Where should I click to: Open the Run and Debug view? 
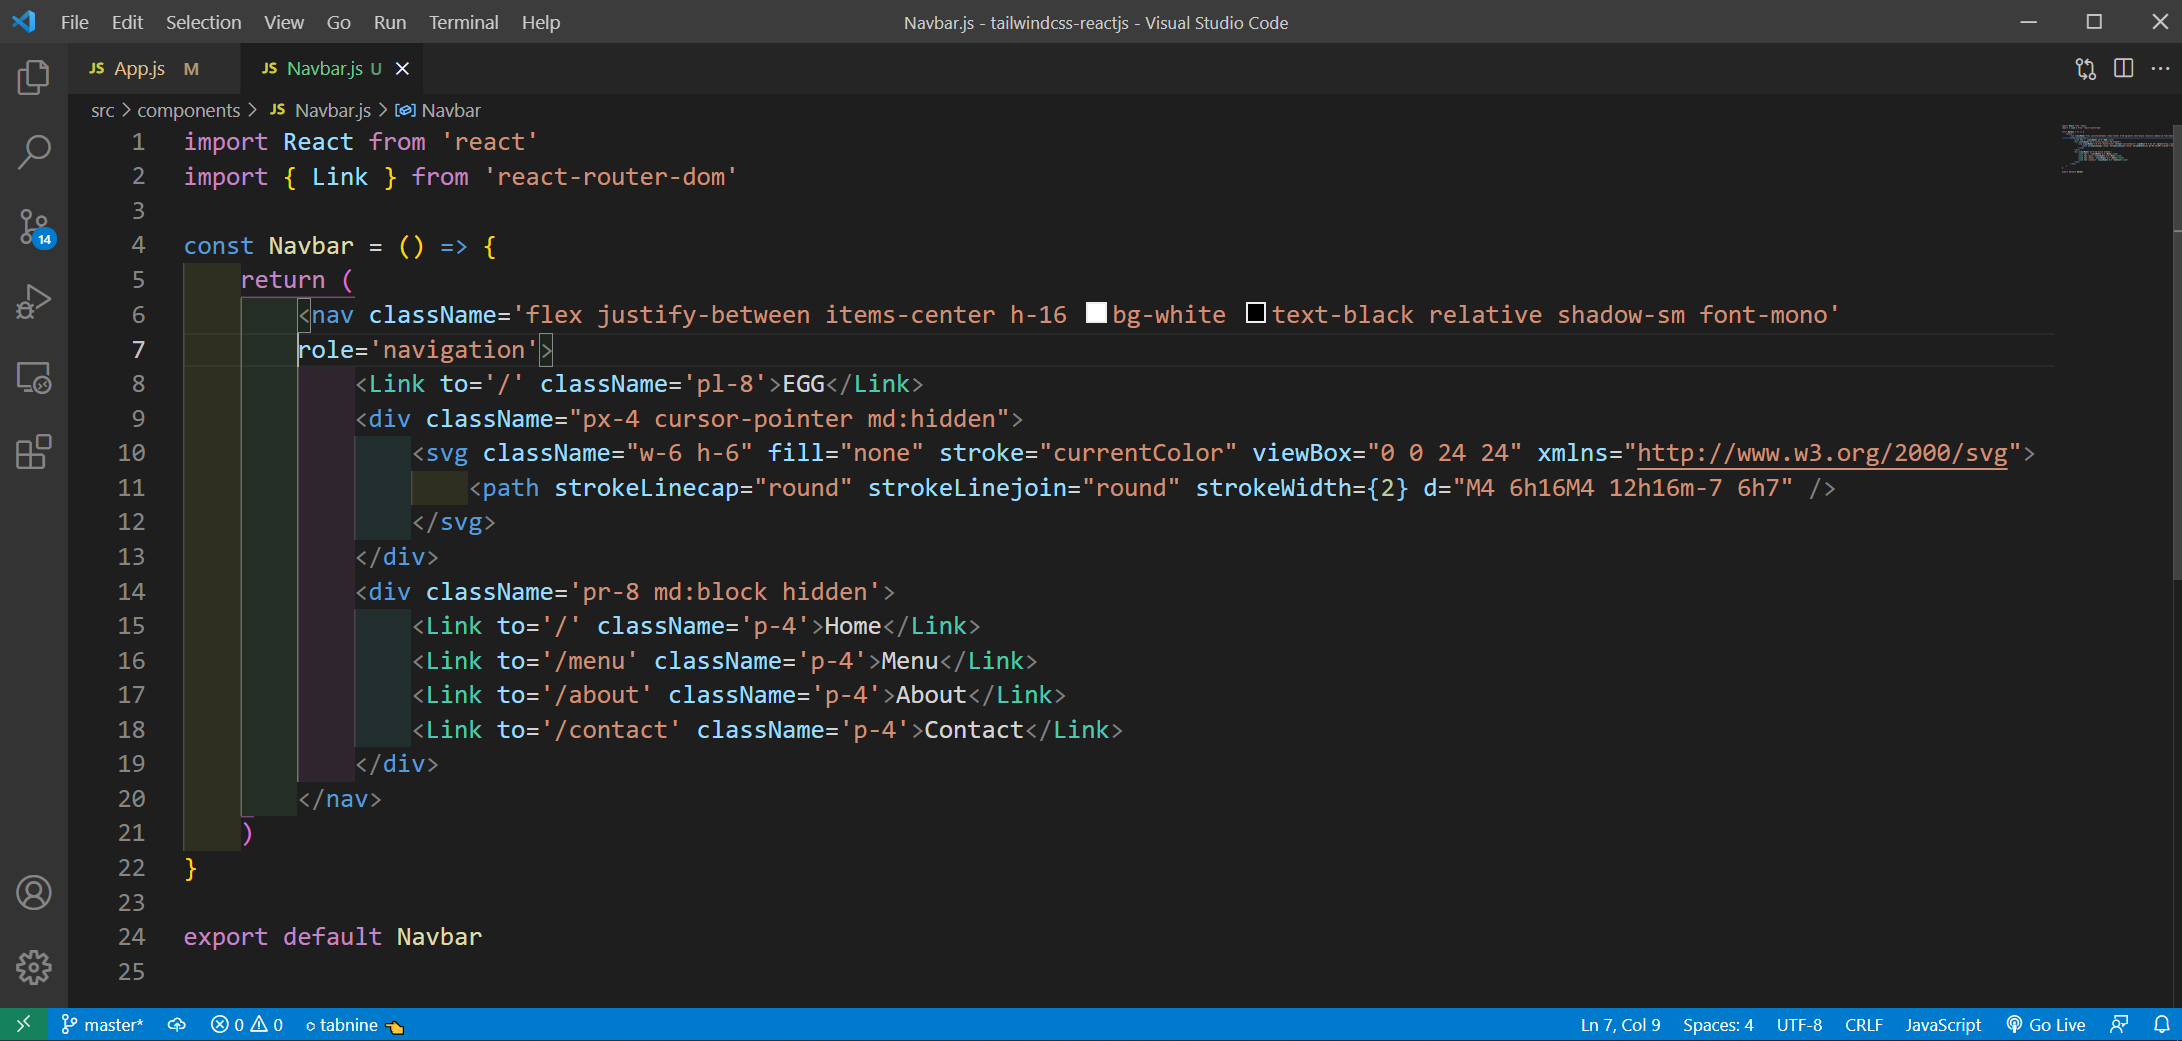click(x=34, y=302)
